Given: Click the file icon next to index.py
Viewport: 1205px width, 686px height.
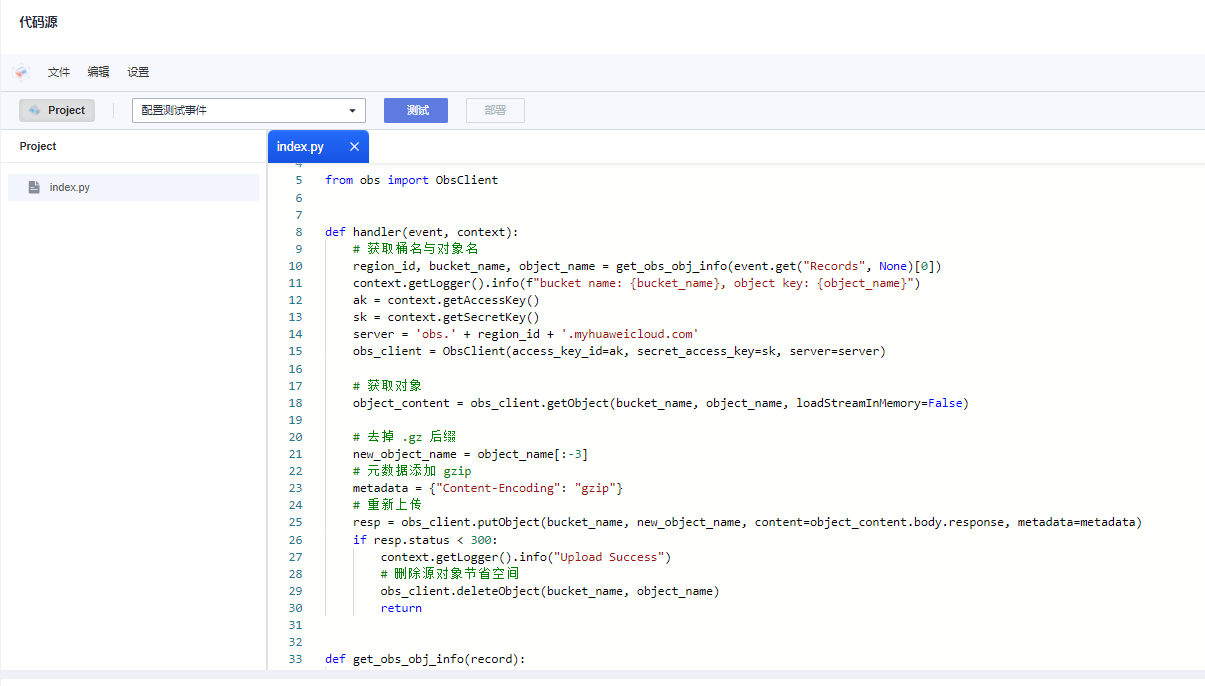Looking at the screenshot, I should 34,187.
